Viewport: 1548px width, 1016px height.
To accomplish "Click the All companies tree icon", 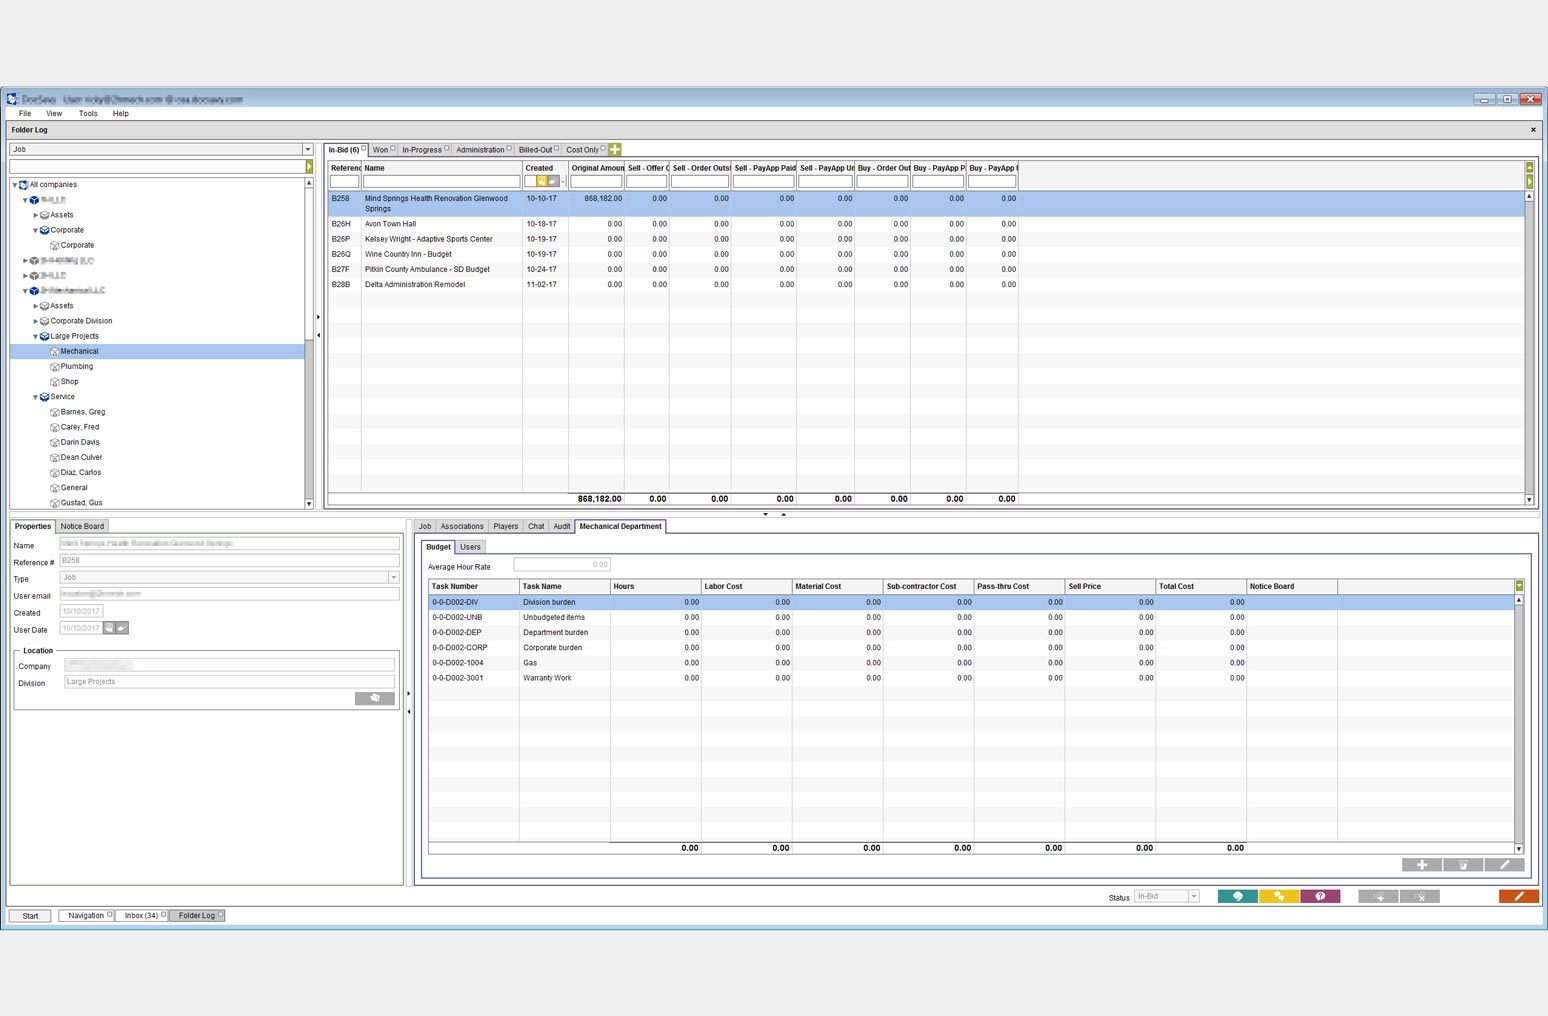I will point(24,185).
